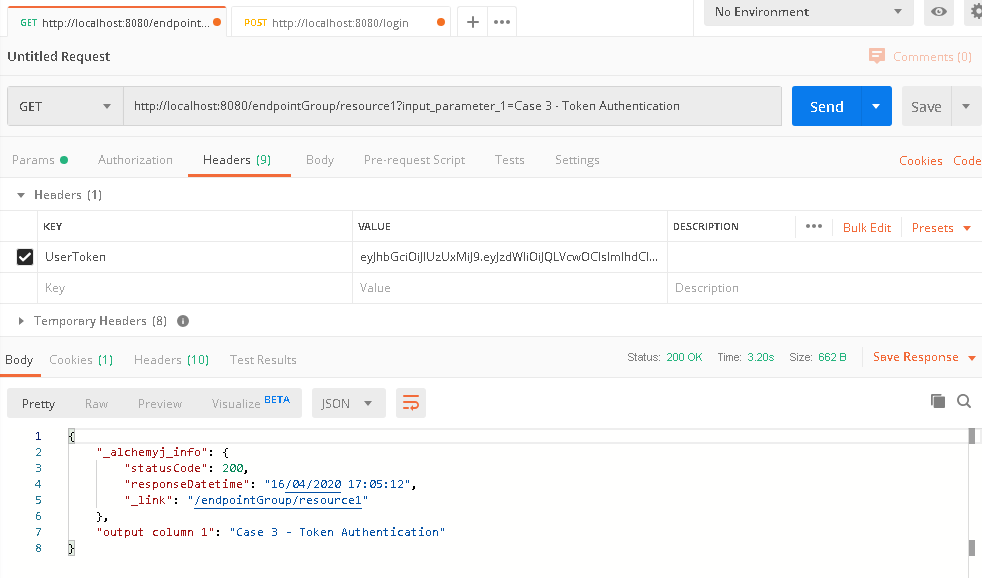Open the Pre-request Script tab
Screen dimensions: 982x578
click(x=414, y=160)
